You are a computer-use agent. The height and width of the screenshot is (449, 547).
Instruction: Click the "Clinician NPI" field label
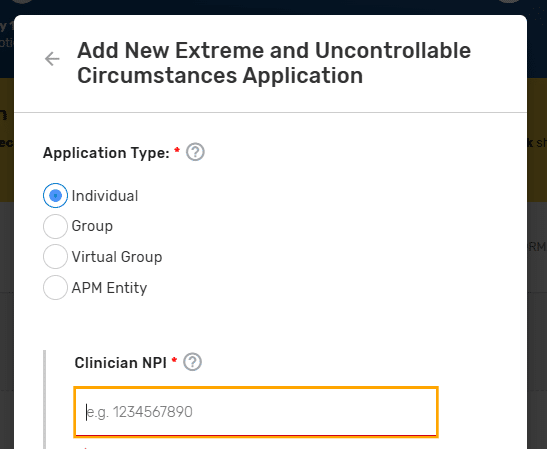click(x=120, y=363)
